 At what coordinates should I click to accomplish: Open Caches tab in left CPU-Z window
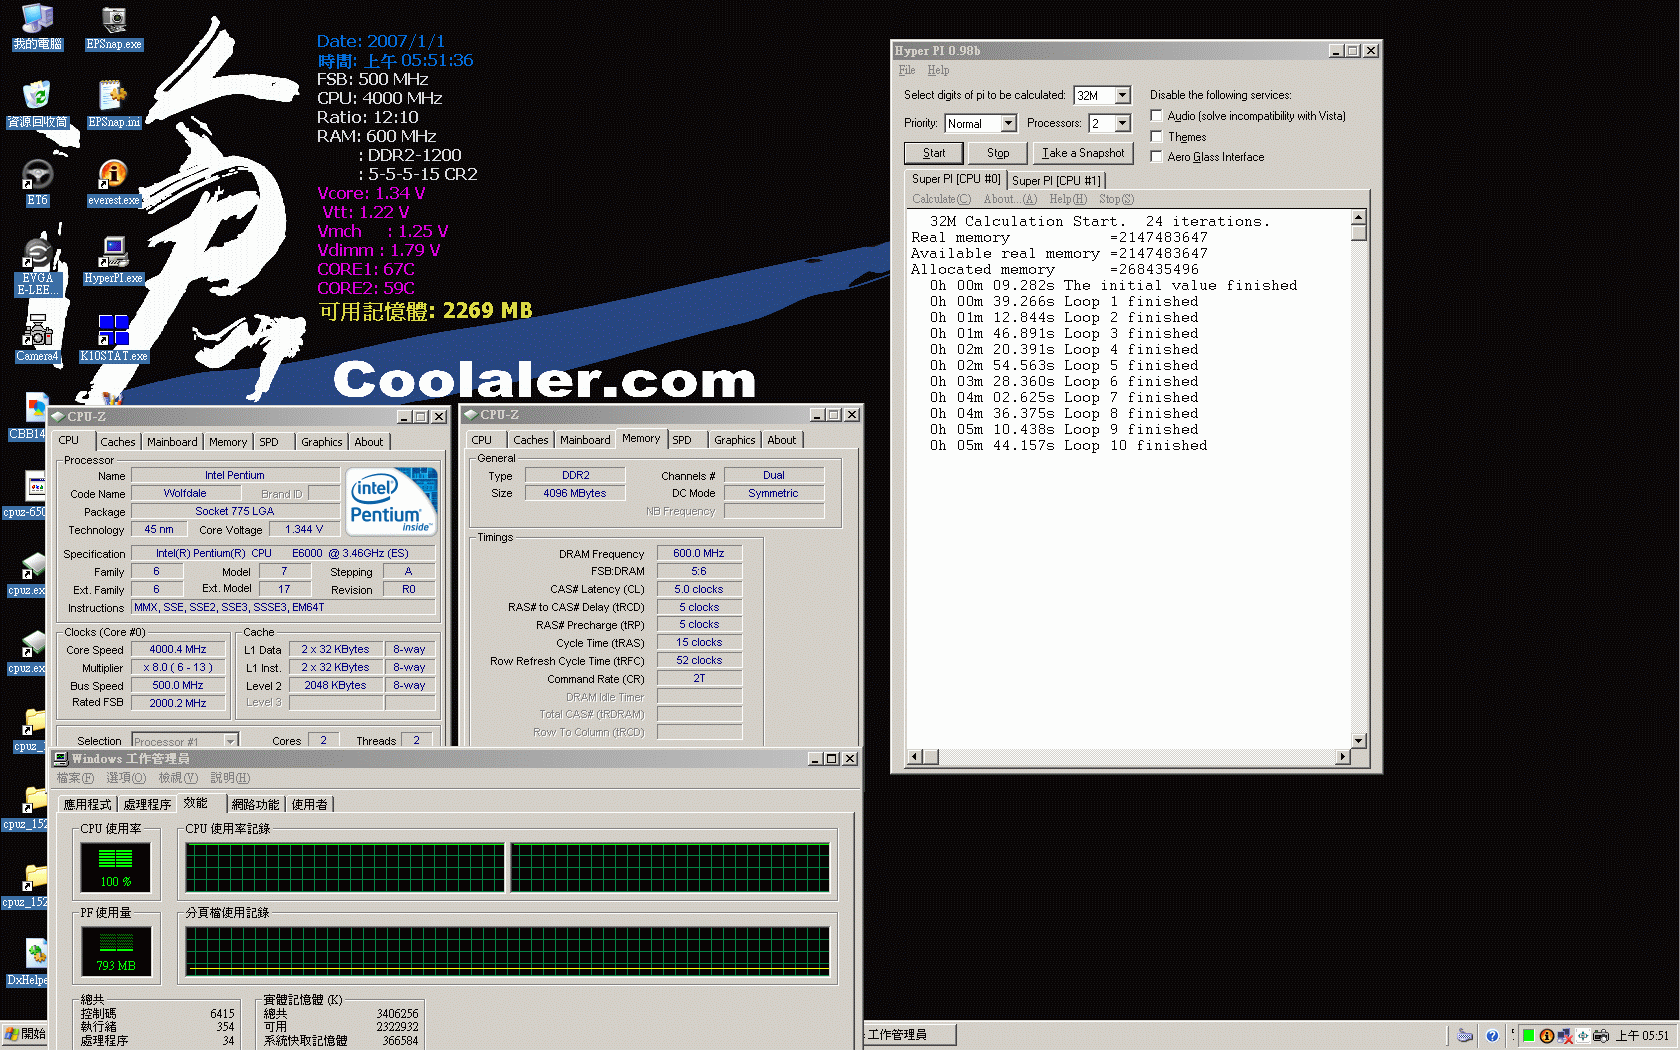click(x=117, y=442)
